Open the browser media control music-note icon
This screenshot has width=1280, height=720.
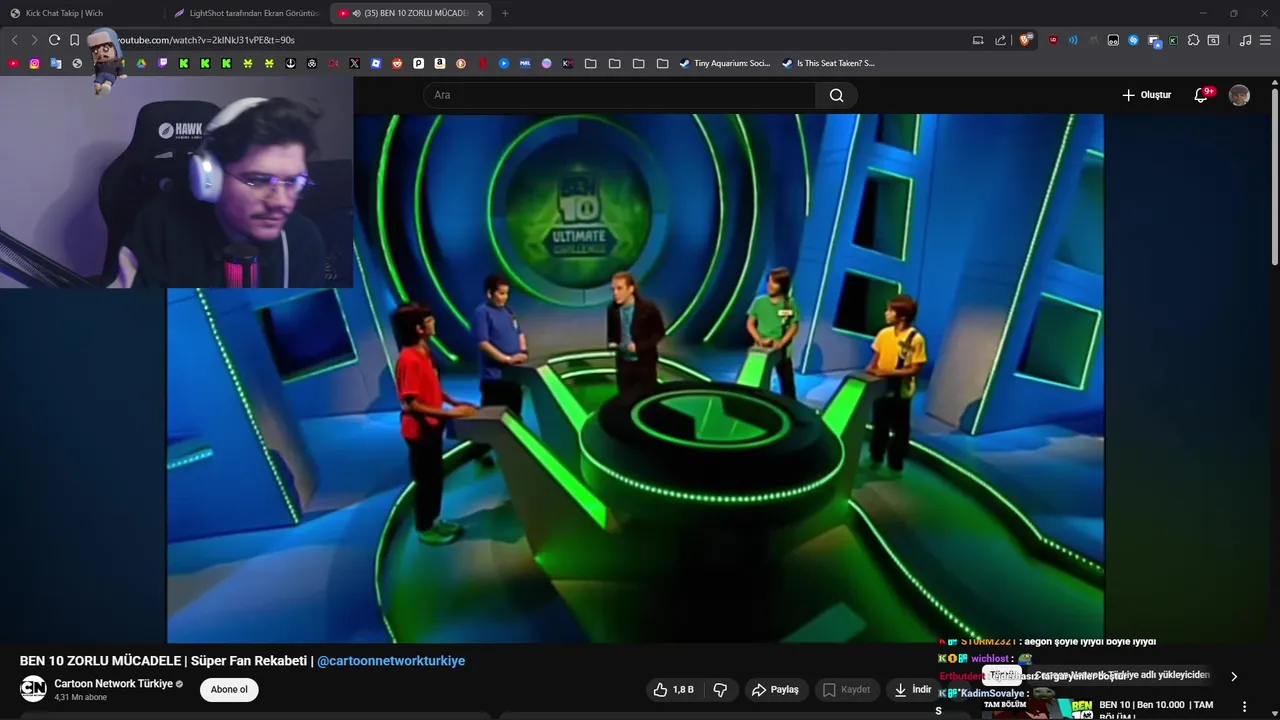[1245, 40]
